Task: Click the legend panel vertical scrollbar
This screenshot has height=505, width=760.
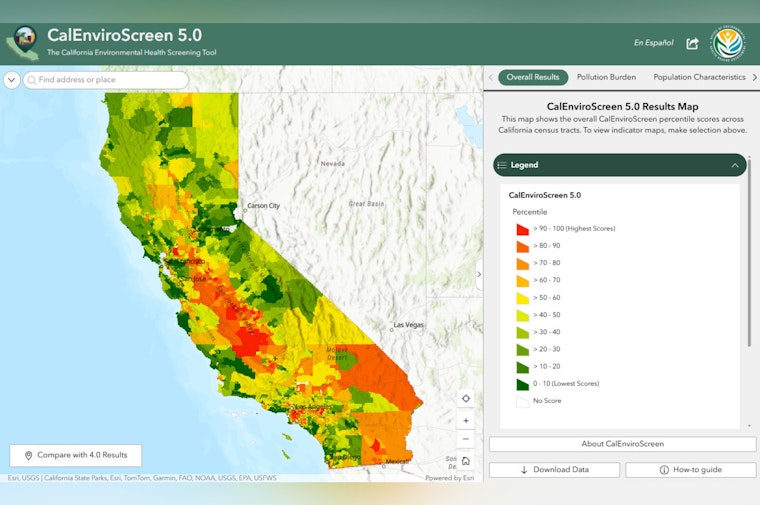Action: tap(750, 252)
